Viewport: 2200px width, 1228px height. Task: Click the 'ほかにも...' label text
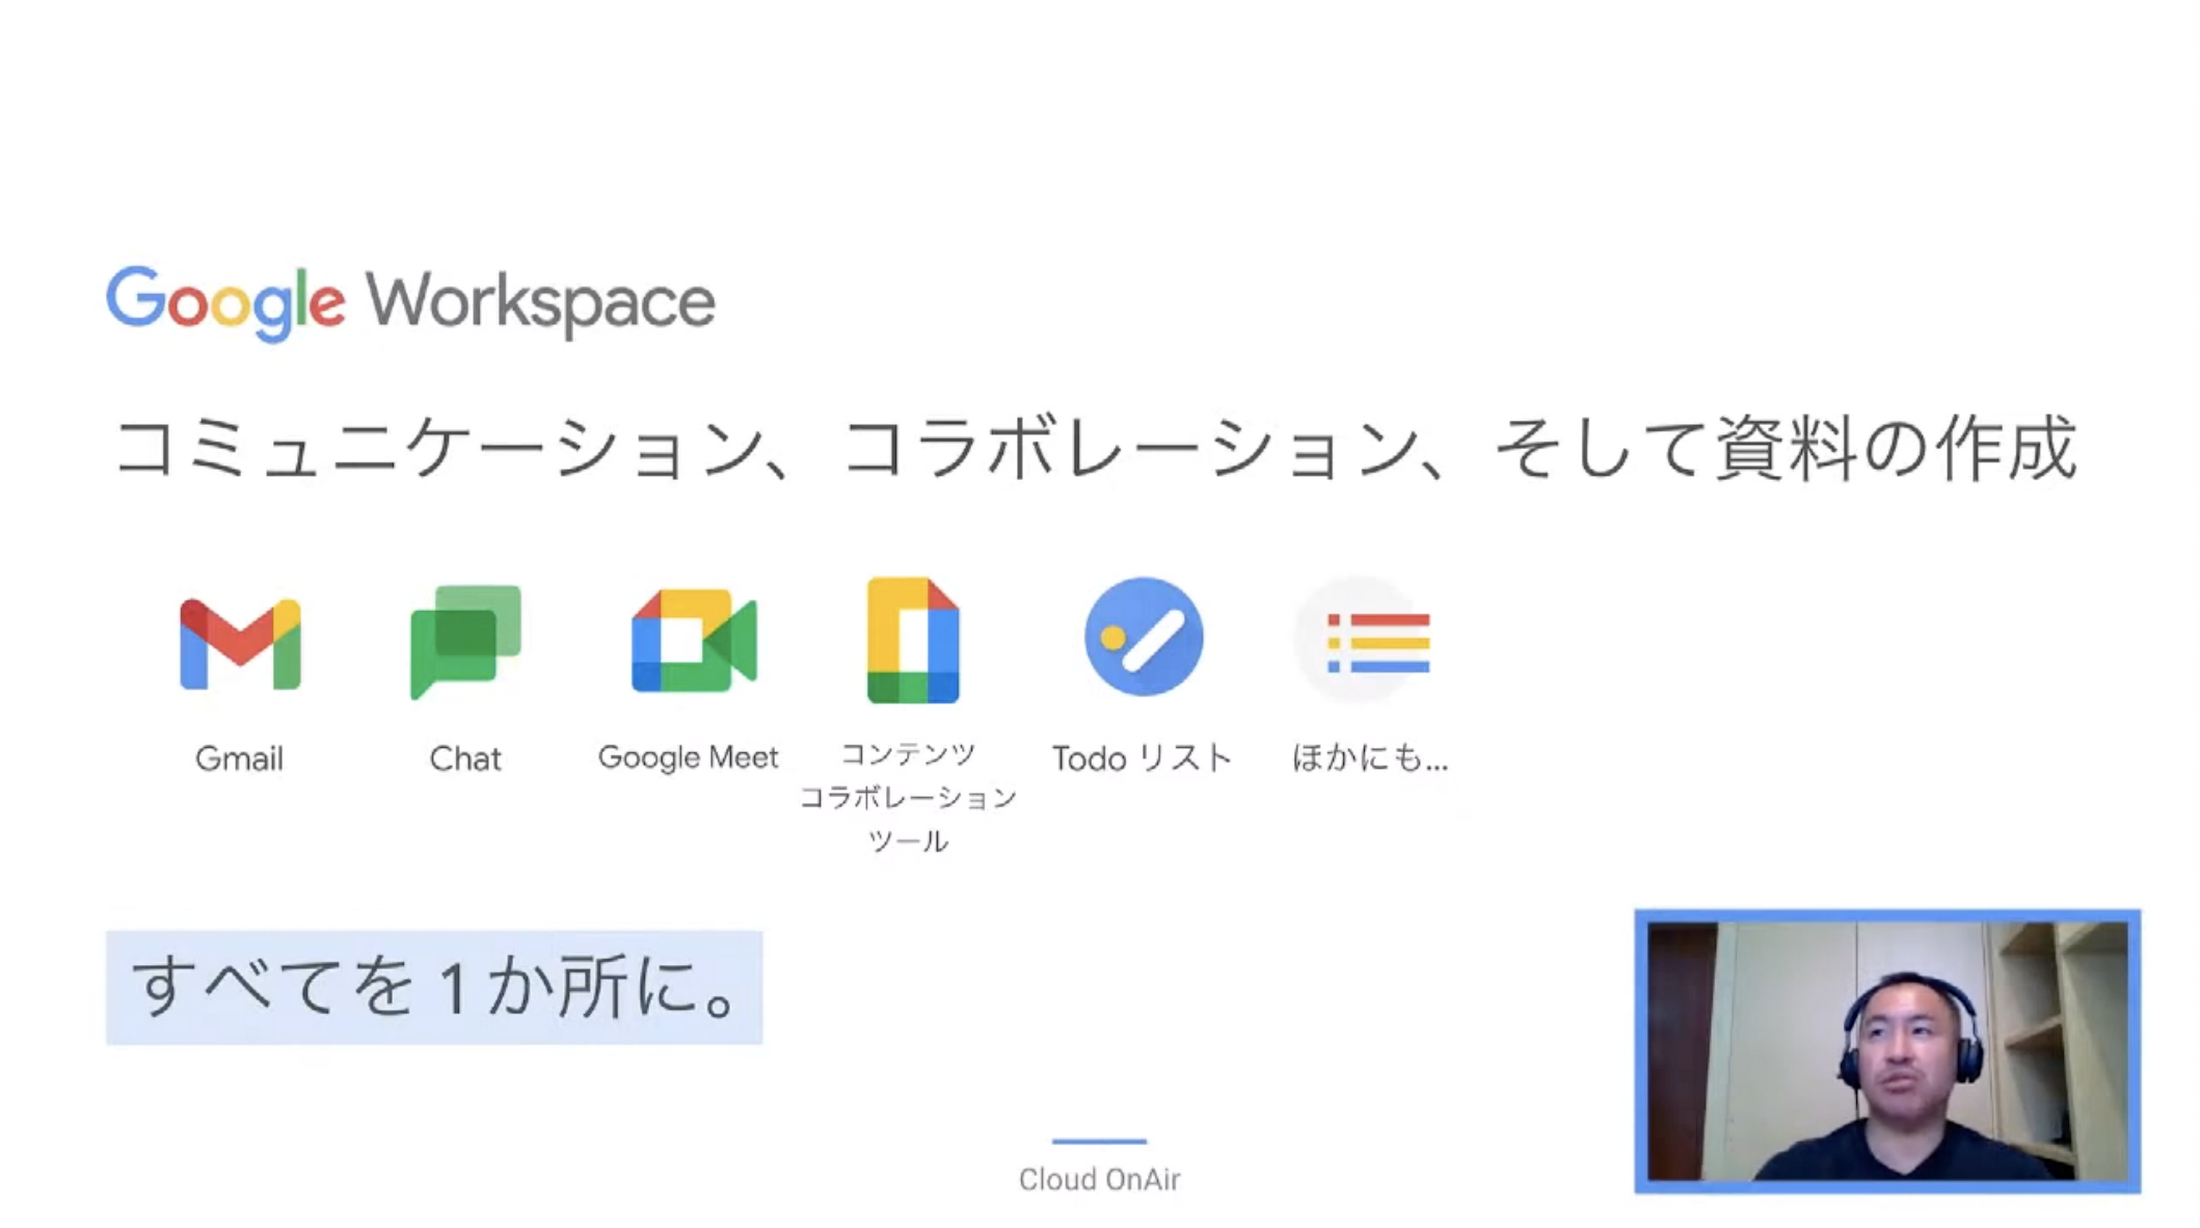(1369, 758)
